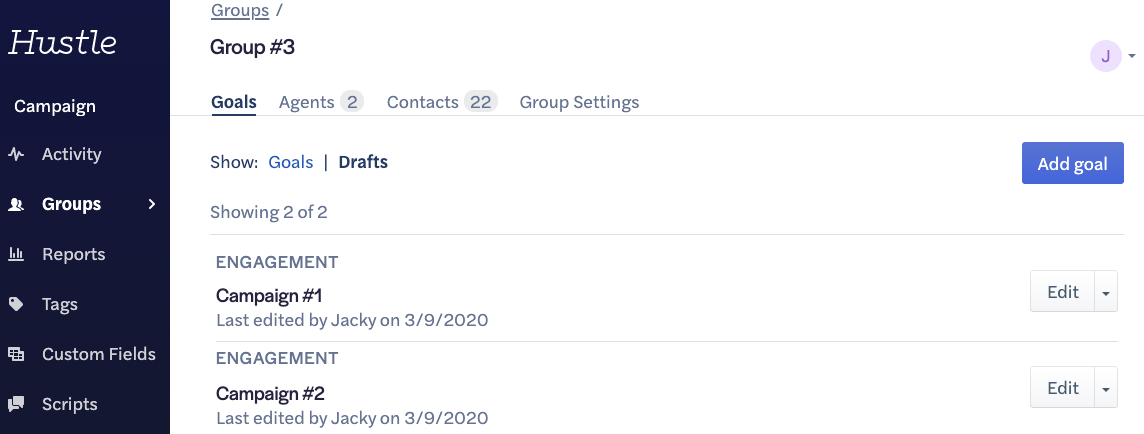Screen dimensions: 1144x434
Task: Expand the Groups sidebar chevron
Action: pyautogui.click(x=152, y=204)
